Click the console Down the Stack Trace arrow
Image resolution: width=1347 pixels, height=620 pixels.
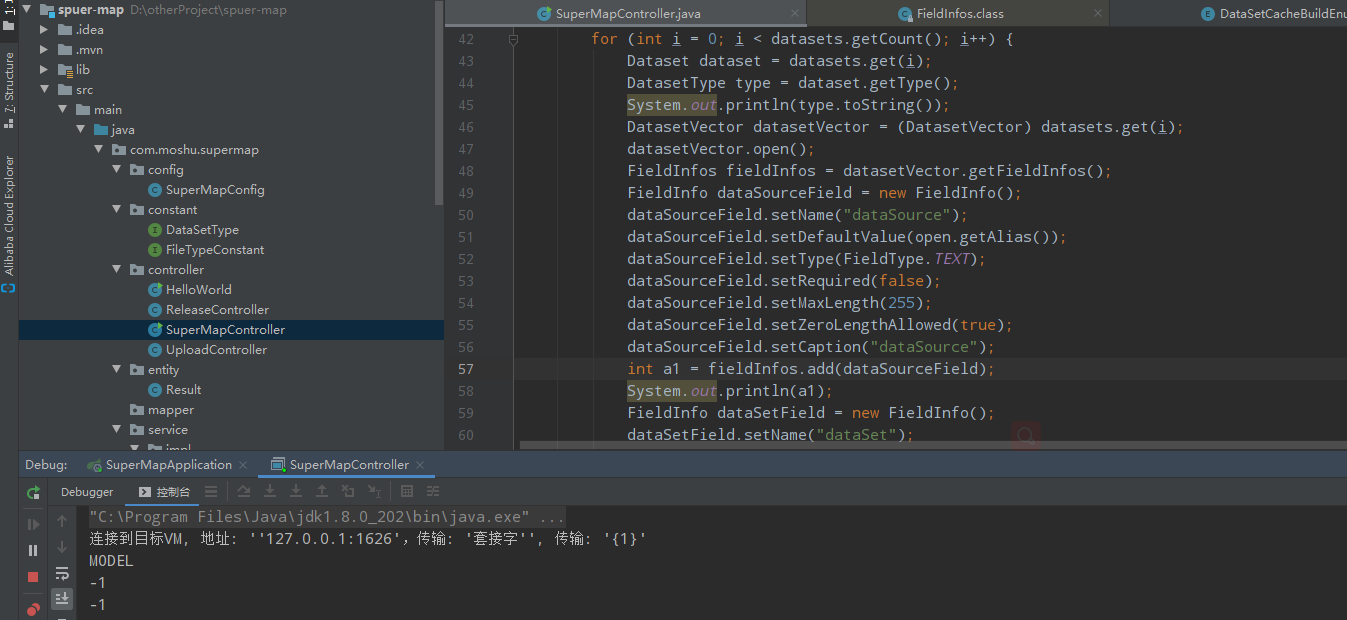pos(62,547)
